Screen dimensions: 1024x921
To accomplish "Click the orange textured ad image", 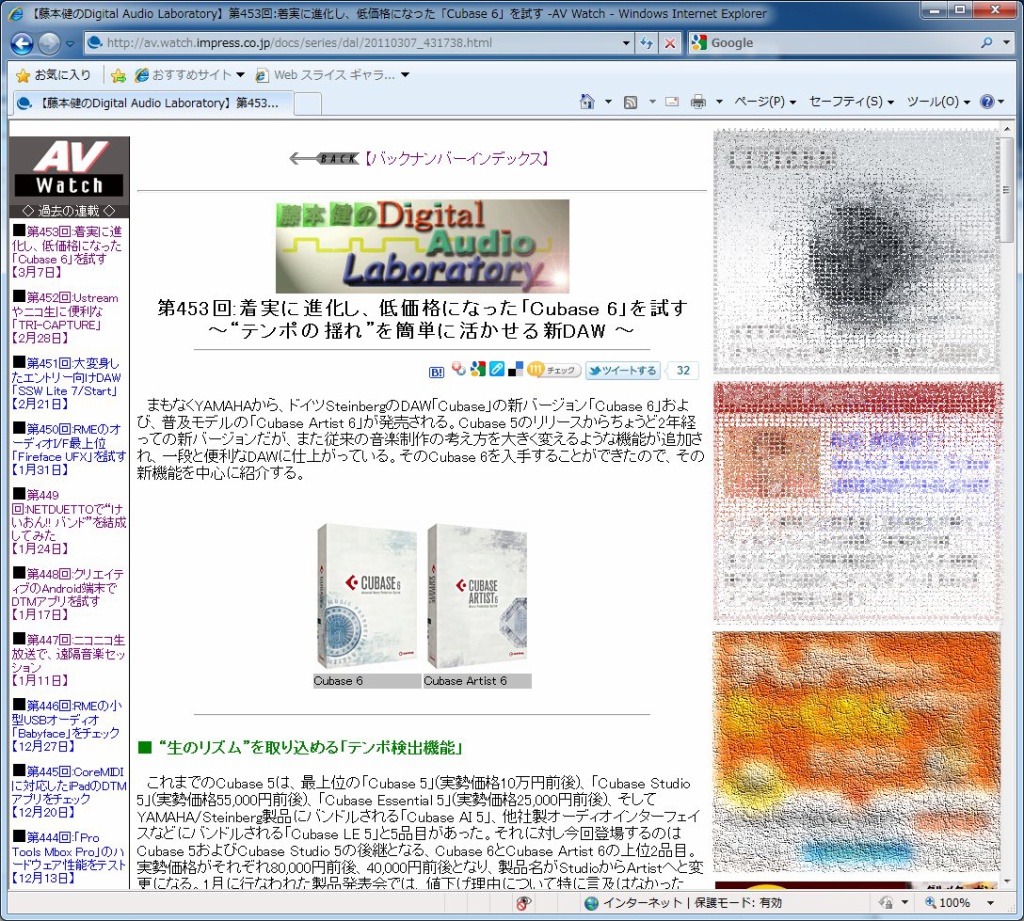I will point(856,752).
